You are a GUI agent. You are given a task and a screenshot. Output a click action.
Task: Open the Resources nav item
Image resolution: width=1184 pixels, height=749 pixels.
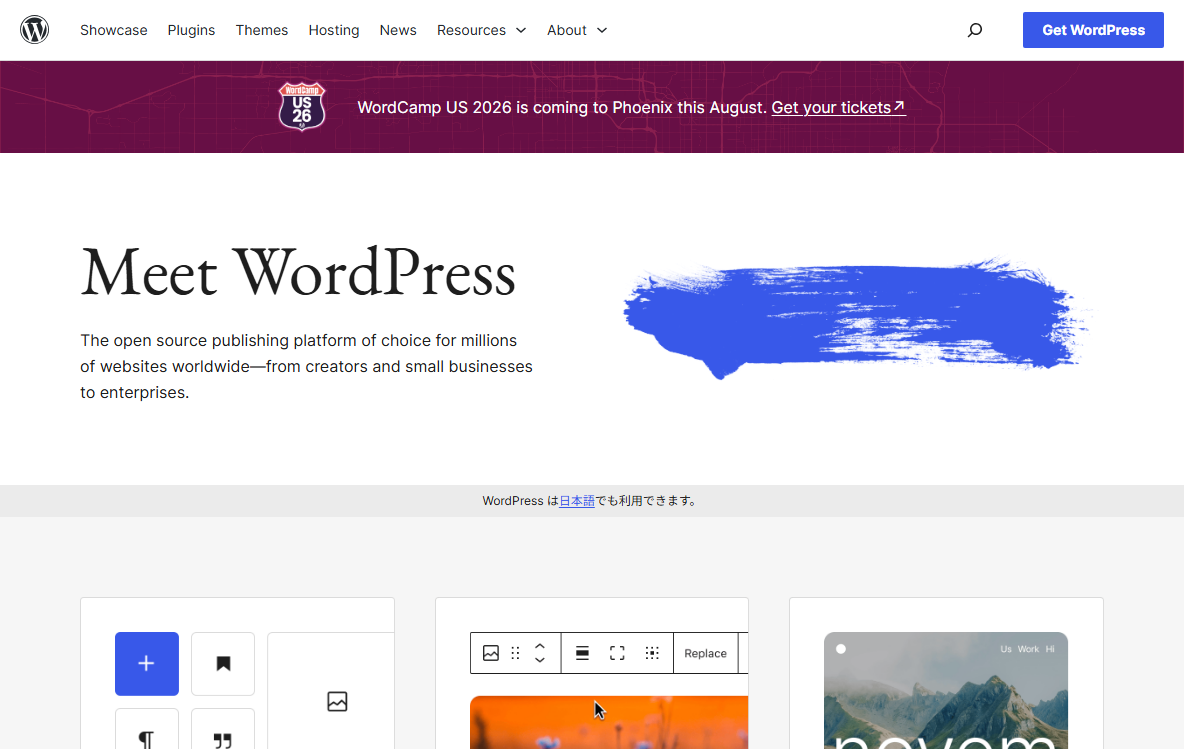[471, 30]
